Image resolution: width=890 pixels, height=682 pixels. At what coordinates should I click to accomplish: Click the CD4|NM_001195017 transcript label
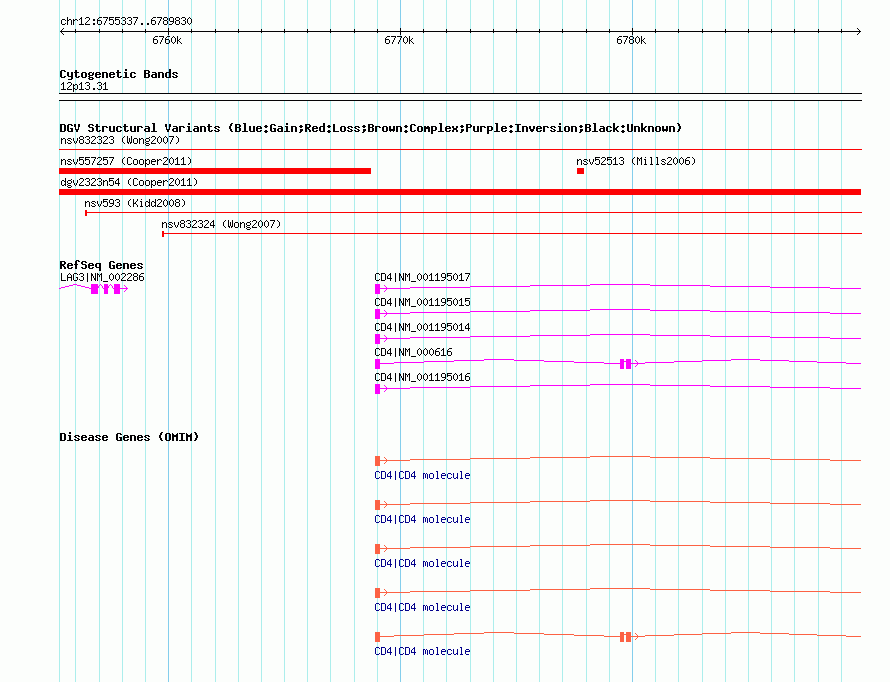click(x=422, y=277)
